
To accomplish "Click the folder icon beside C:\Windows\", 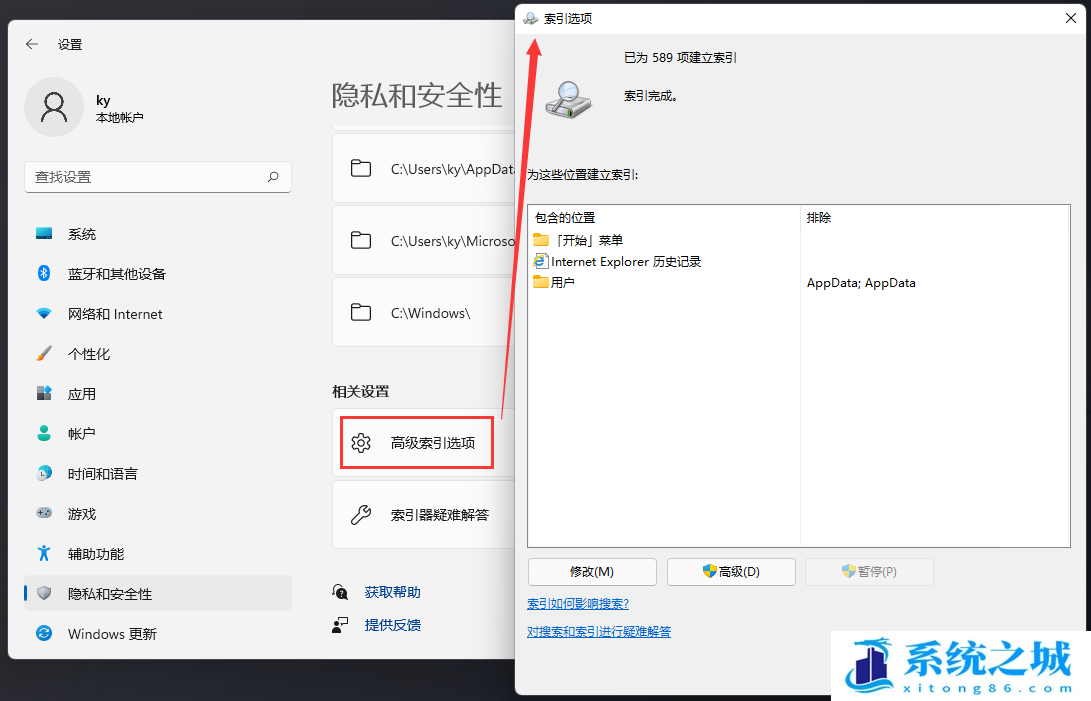I will 360,313.
